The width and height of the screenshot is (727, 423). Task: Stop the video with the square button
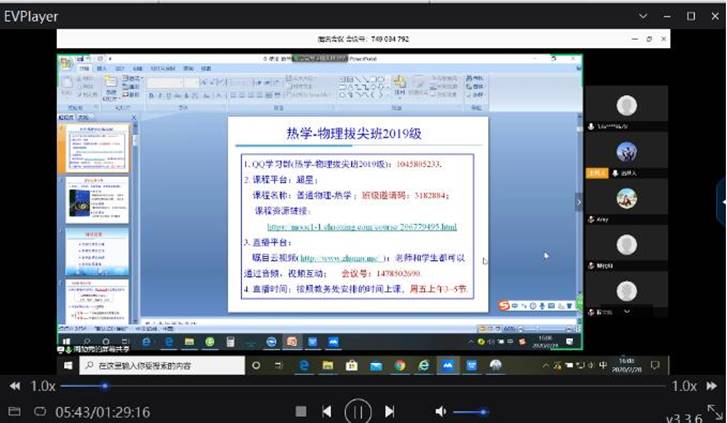pyautogui.click(x=301, y=411)
